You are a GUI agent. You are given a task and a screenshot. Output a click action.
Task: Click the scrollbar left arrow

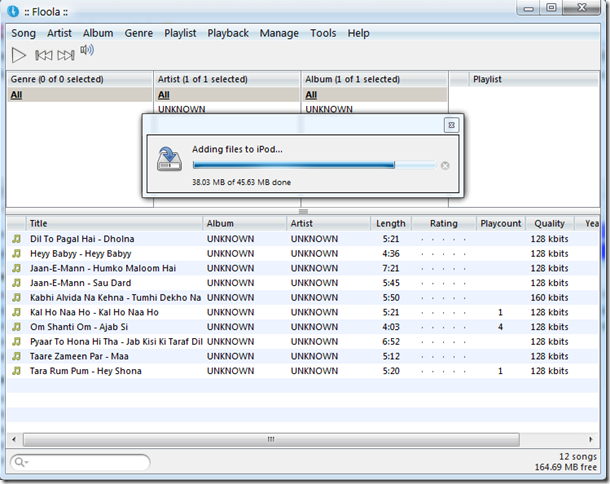(x=14, y=440)
